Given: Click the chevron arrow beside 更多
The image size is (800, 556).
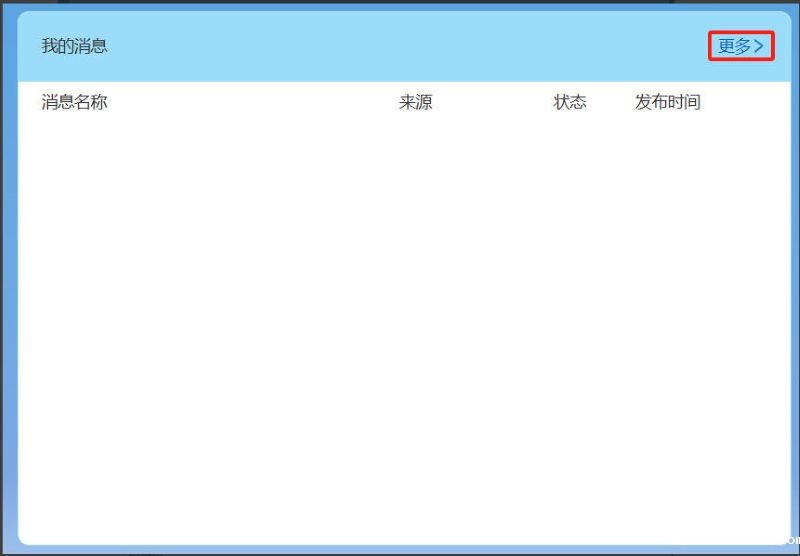Looking at the screenshot, I should pos(759,46).
